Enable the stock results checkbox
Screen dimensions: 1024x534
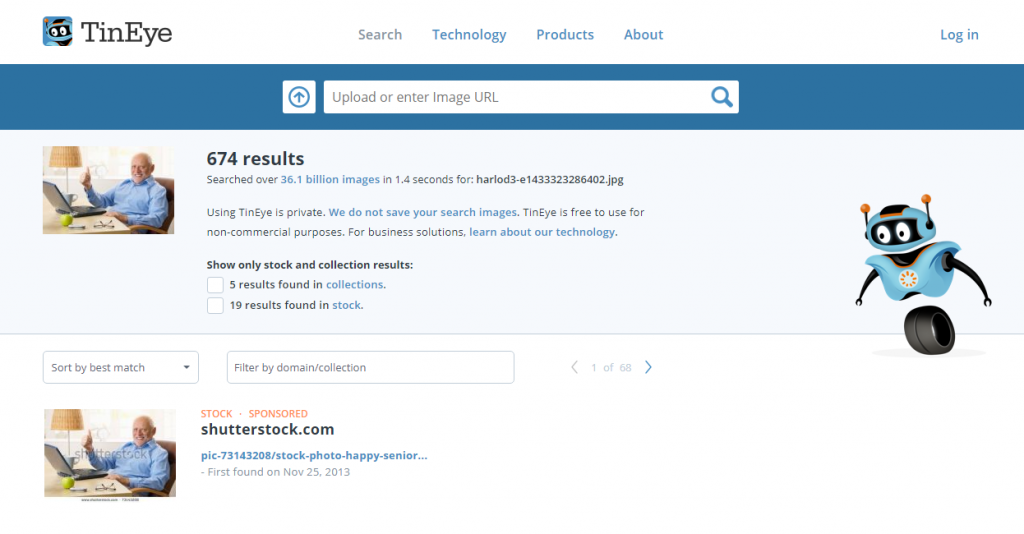216,306
